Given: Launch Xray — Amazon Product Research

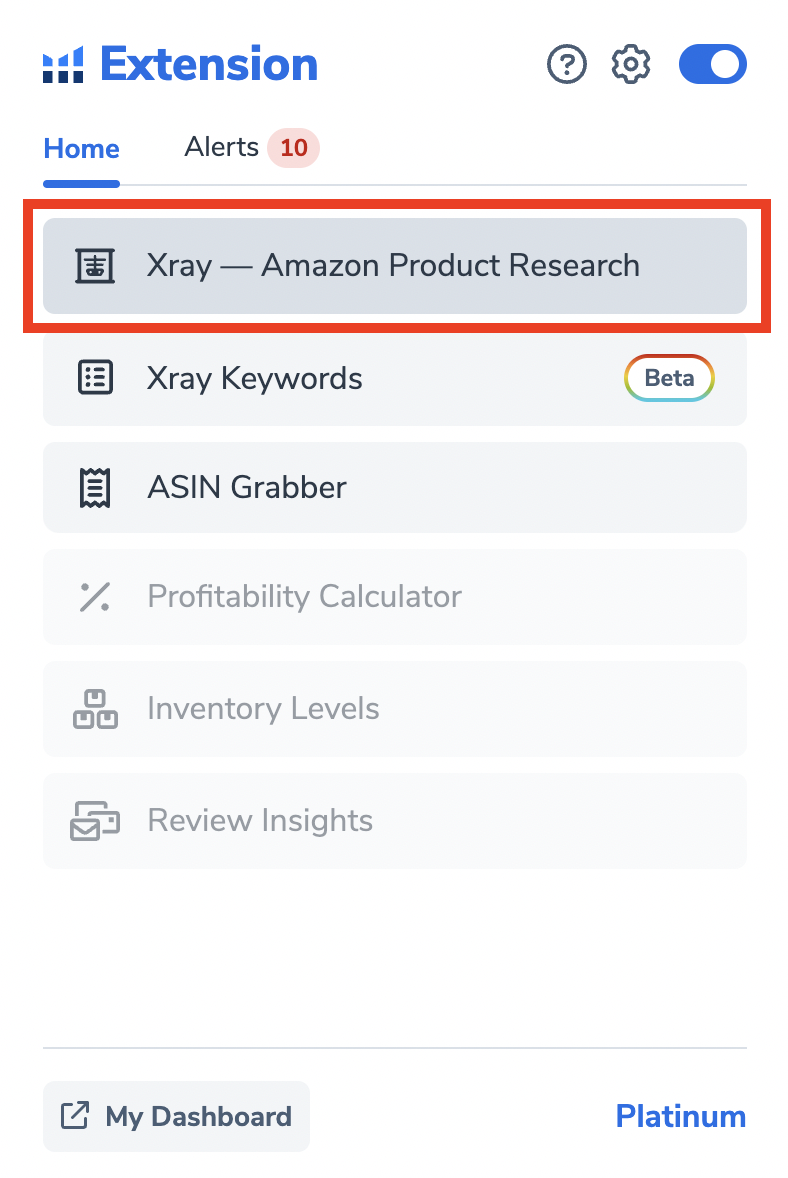Looking at the screenshot, I should (394, 266).
